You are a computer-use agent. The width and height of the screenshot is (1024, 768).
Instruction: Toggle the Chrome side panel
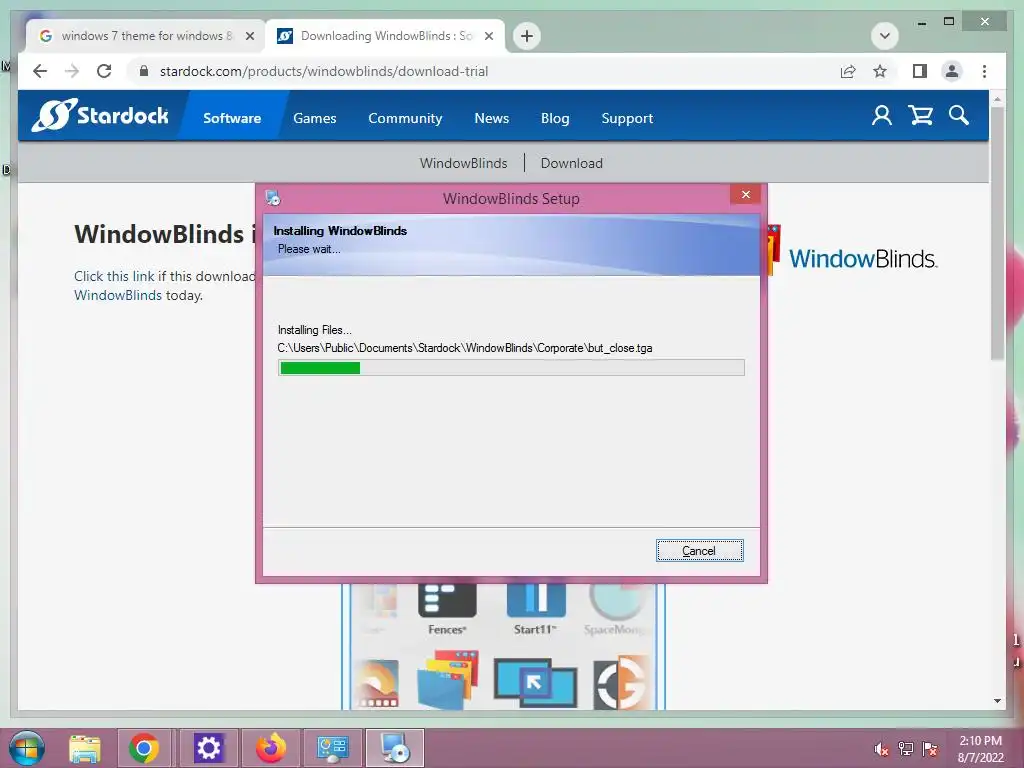(x=920, y=71)
